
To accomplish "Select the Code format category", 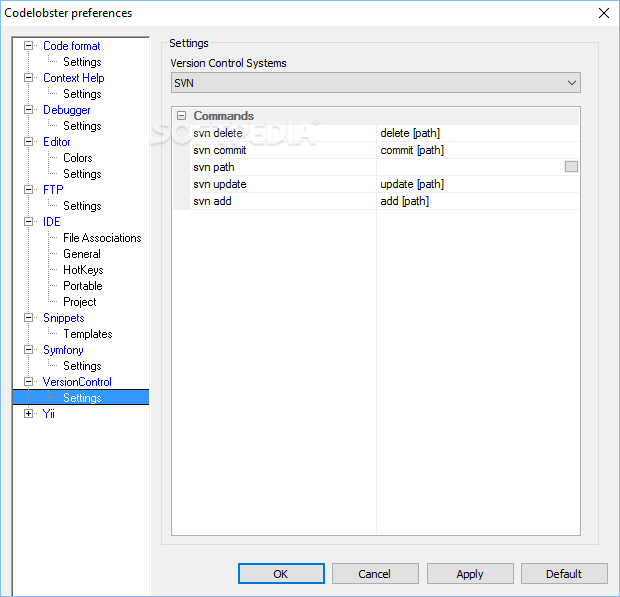I will coord(72,46).
